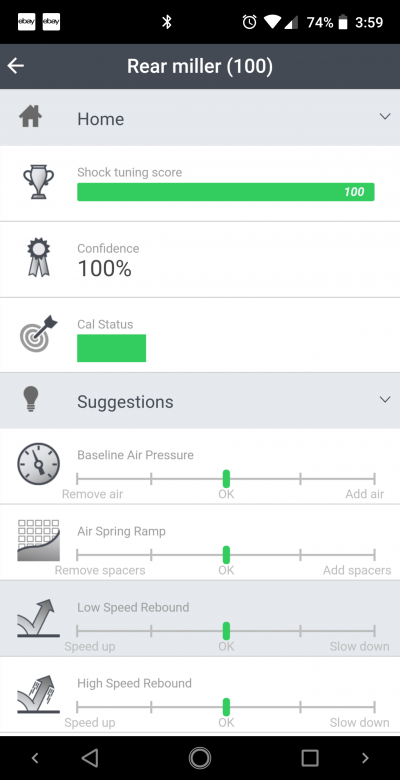The height and width of the screenshot is (780, 400).
Task: Tap the Android recent apps square
Action: pyautogui.click(x=310, y=758)
